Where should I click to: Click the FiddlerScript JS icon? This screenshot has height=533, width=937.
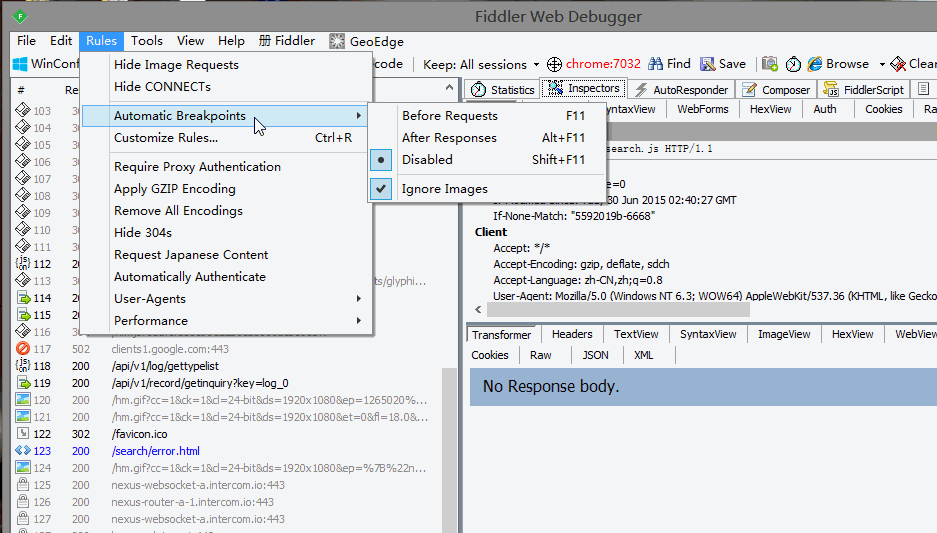tap(831, 89)
